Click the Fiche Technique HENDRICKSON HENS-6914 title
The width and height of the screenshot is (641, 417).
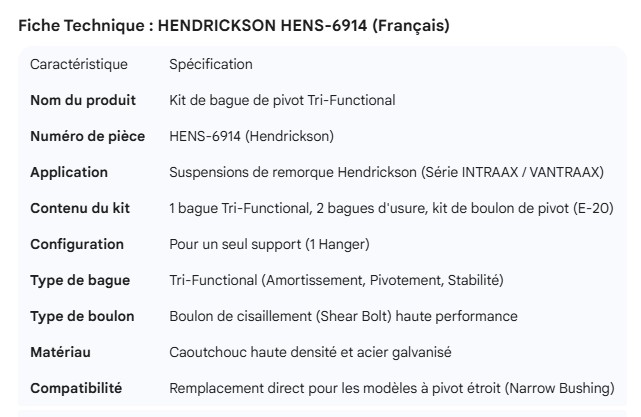click(234, 26)
